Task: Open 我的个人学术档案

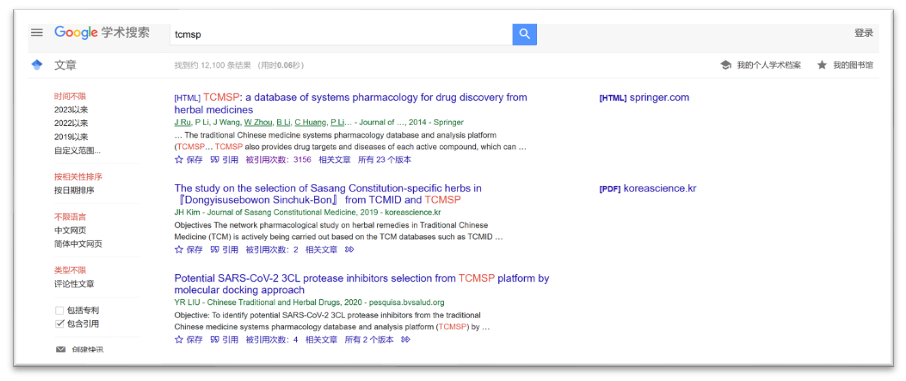Action: [768, 65]
